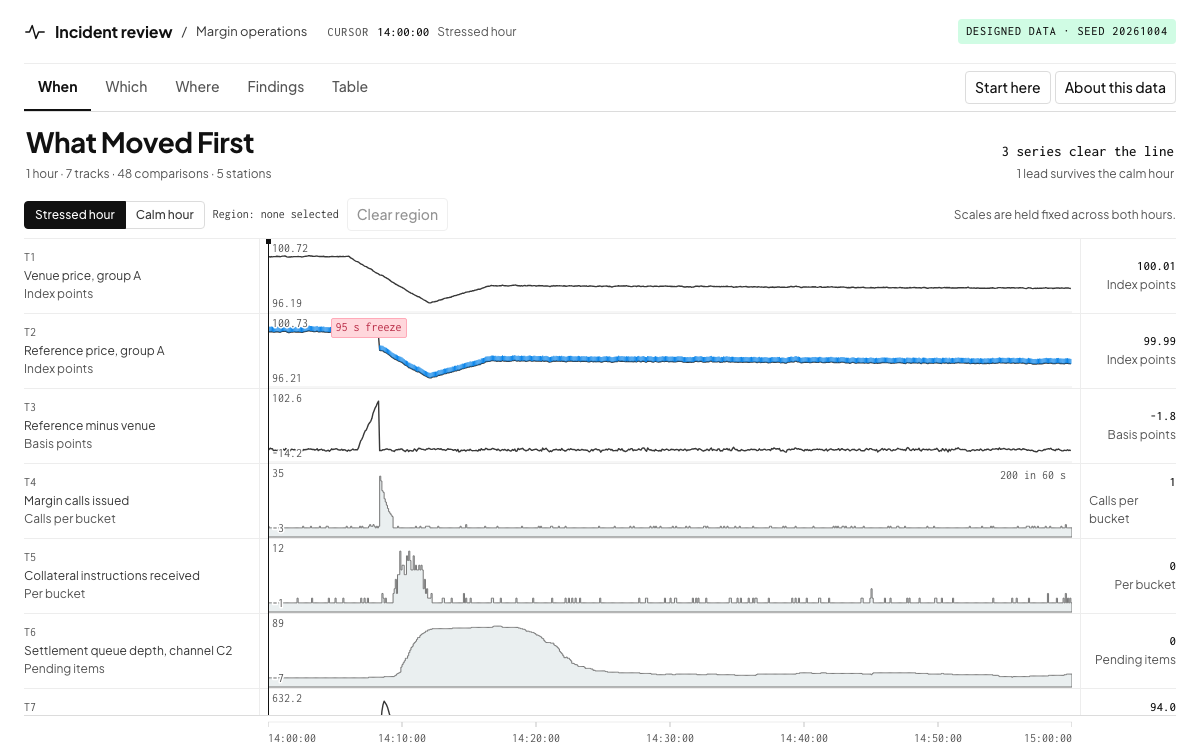This screenshot has width=1200, height=750.
Task: Click the 14:50:00 time axis label
Action: pyautogui.click(x=938, y=738)
